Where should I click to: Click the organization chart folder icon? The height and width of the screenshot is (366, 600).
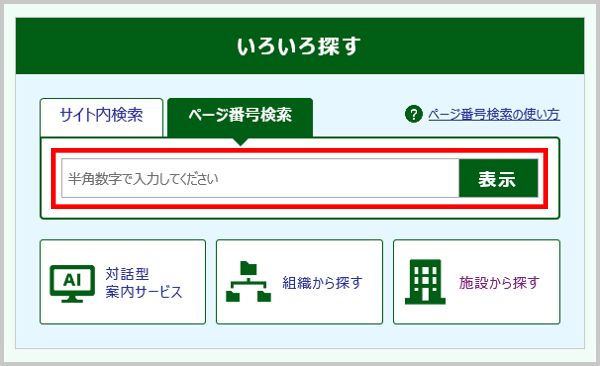tap(248, 282)
